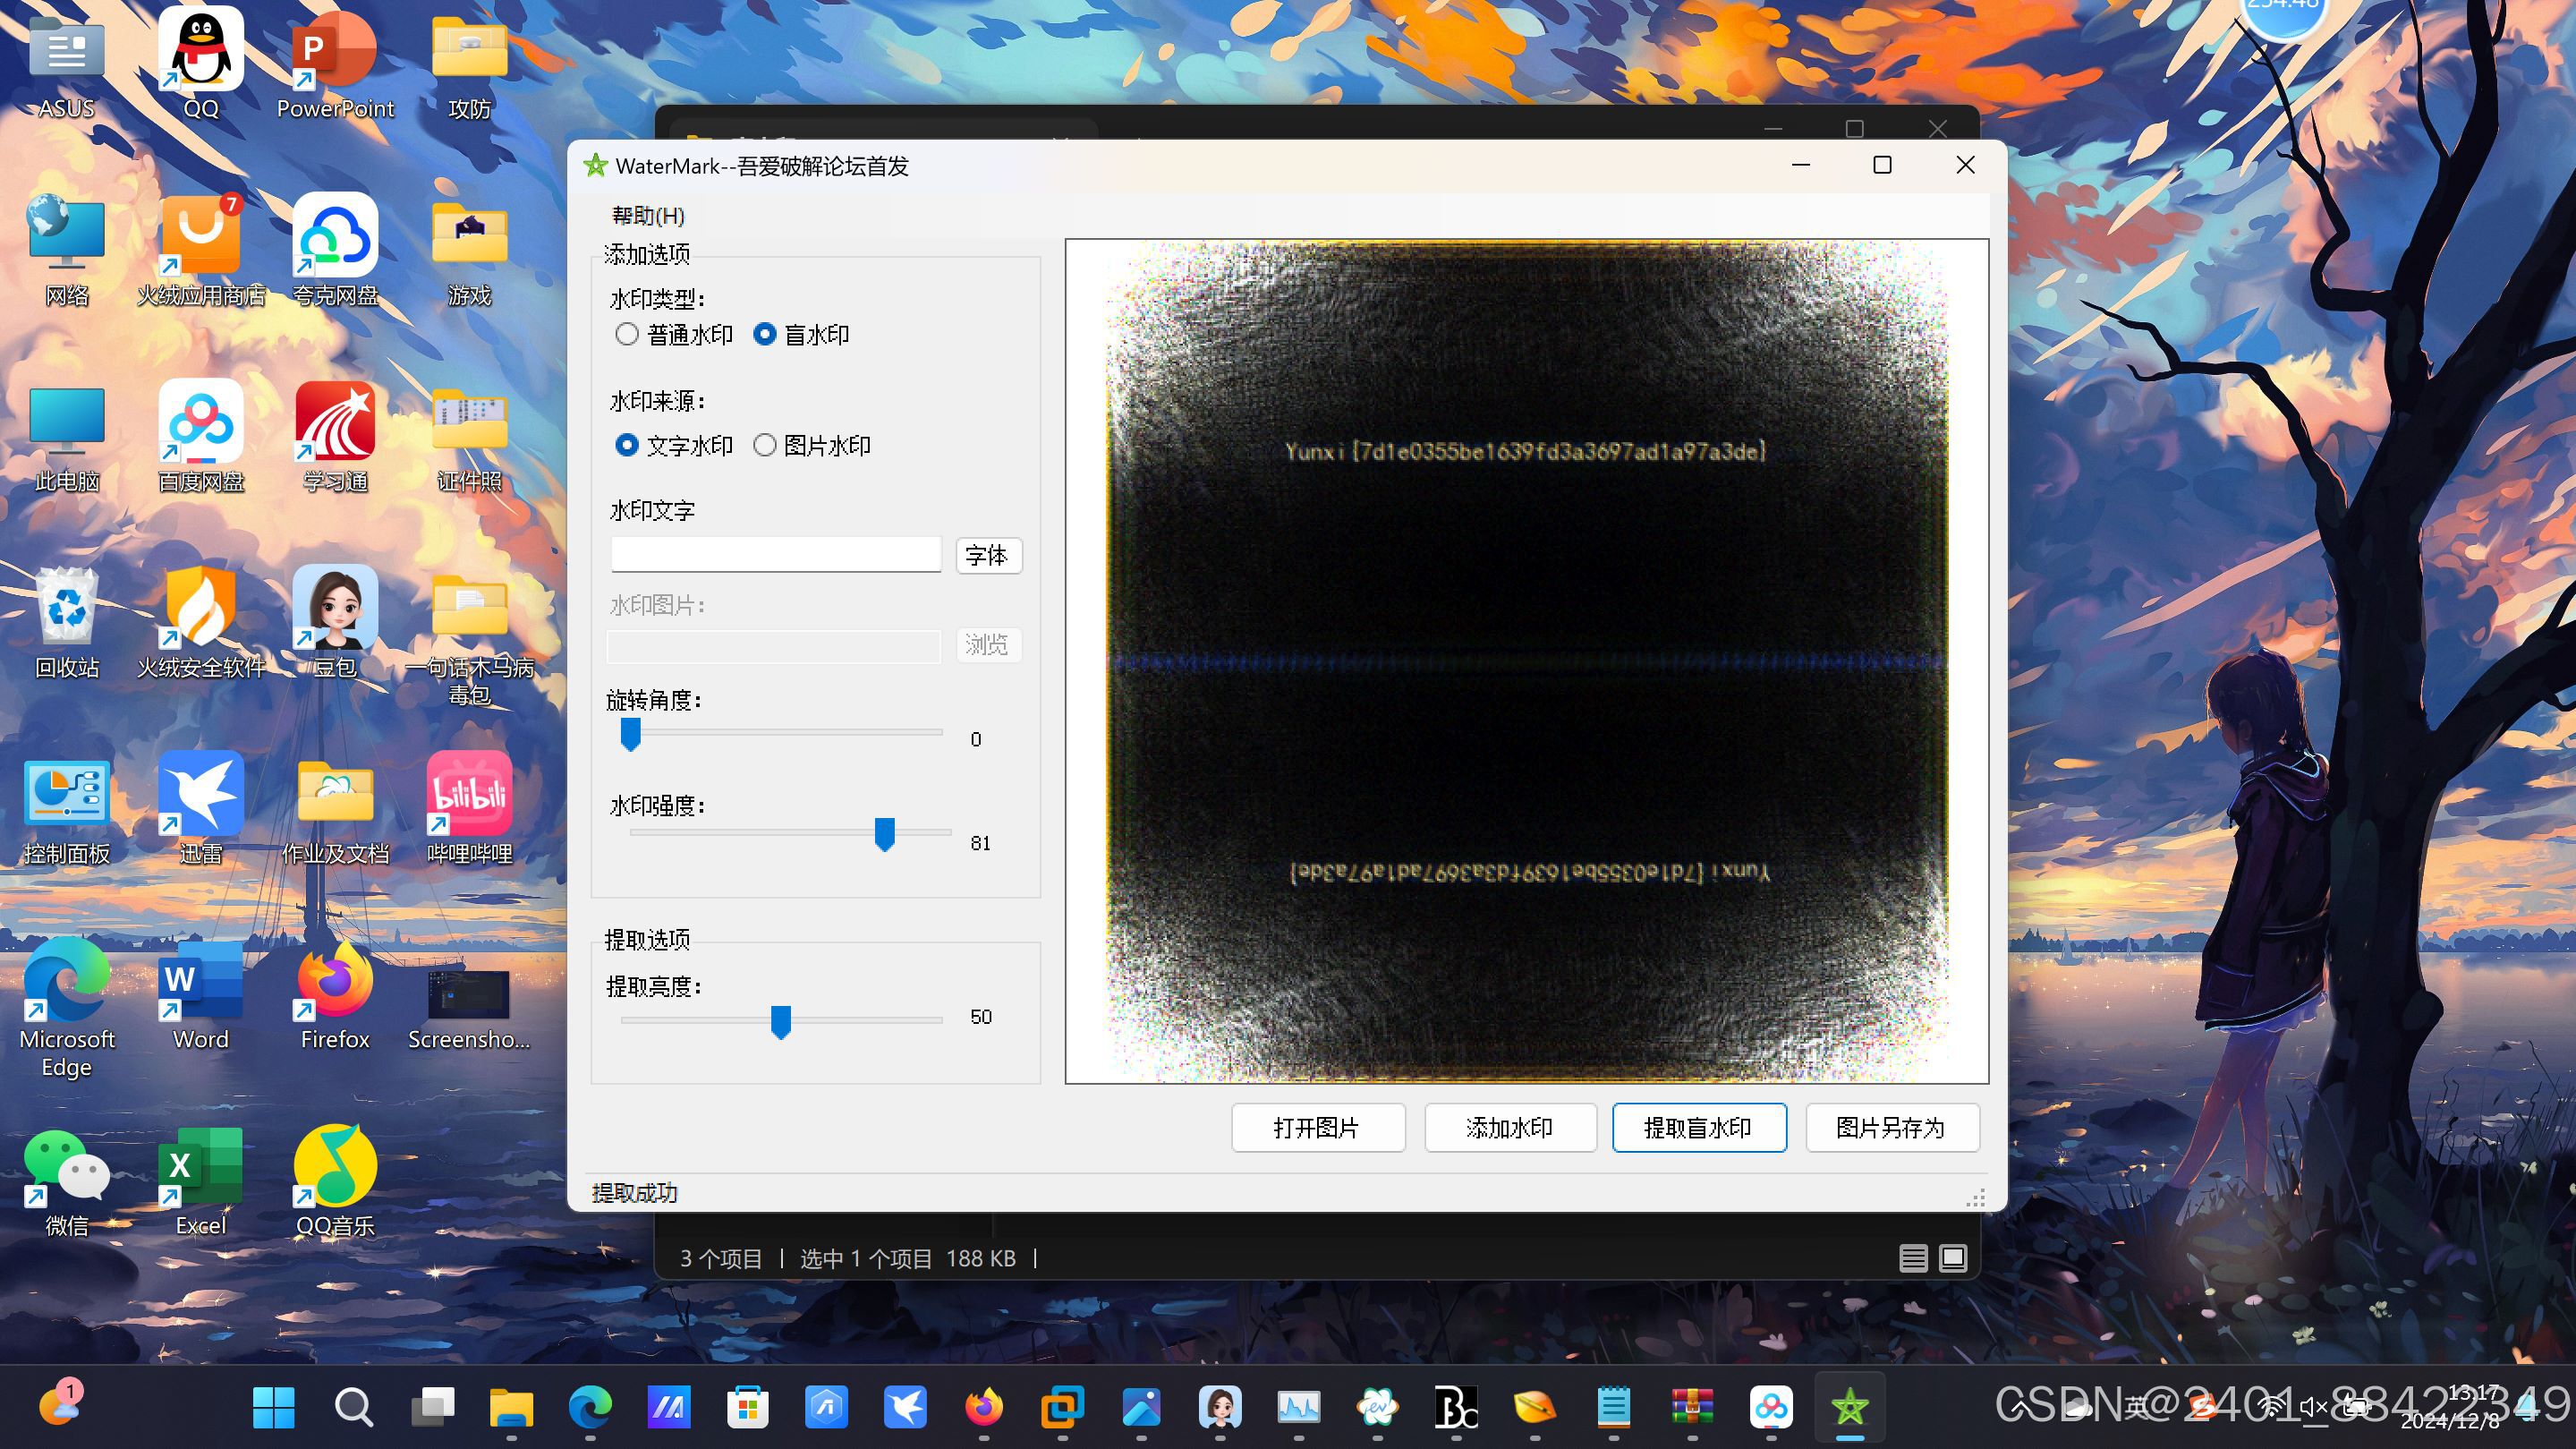
Task: Click the 提取盲水印 button
Action: (x=1698, y=1128)
